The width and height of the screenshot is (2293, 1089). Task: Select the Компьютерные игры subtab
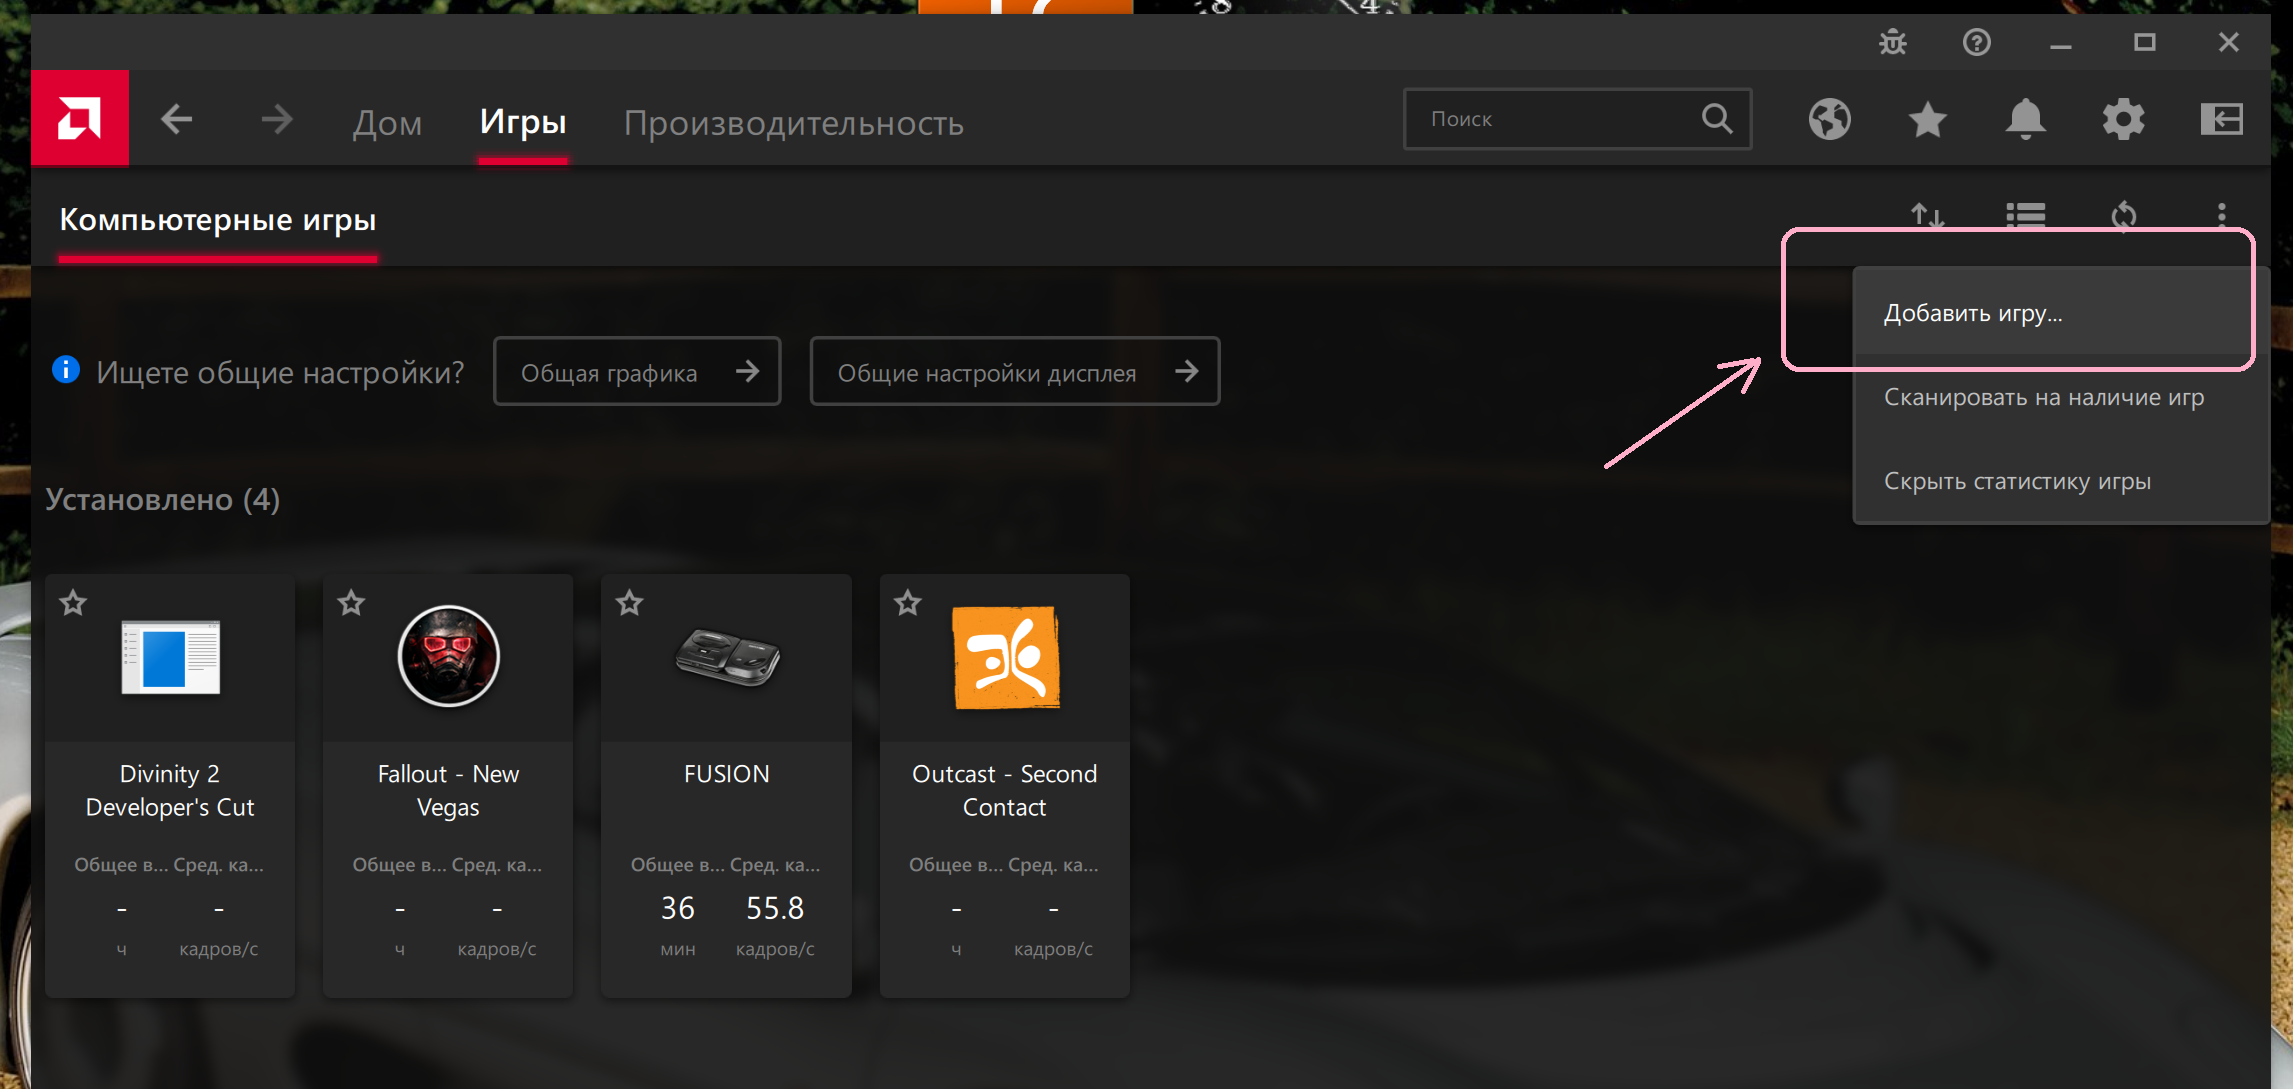[218, 220]
